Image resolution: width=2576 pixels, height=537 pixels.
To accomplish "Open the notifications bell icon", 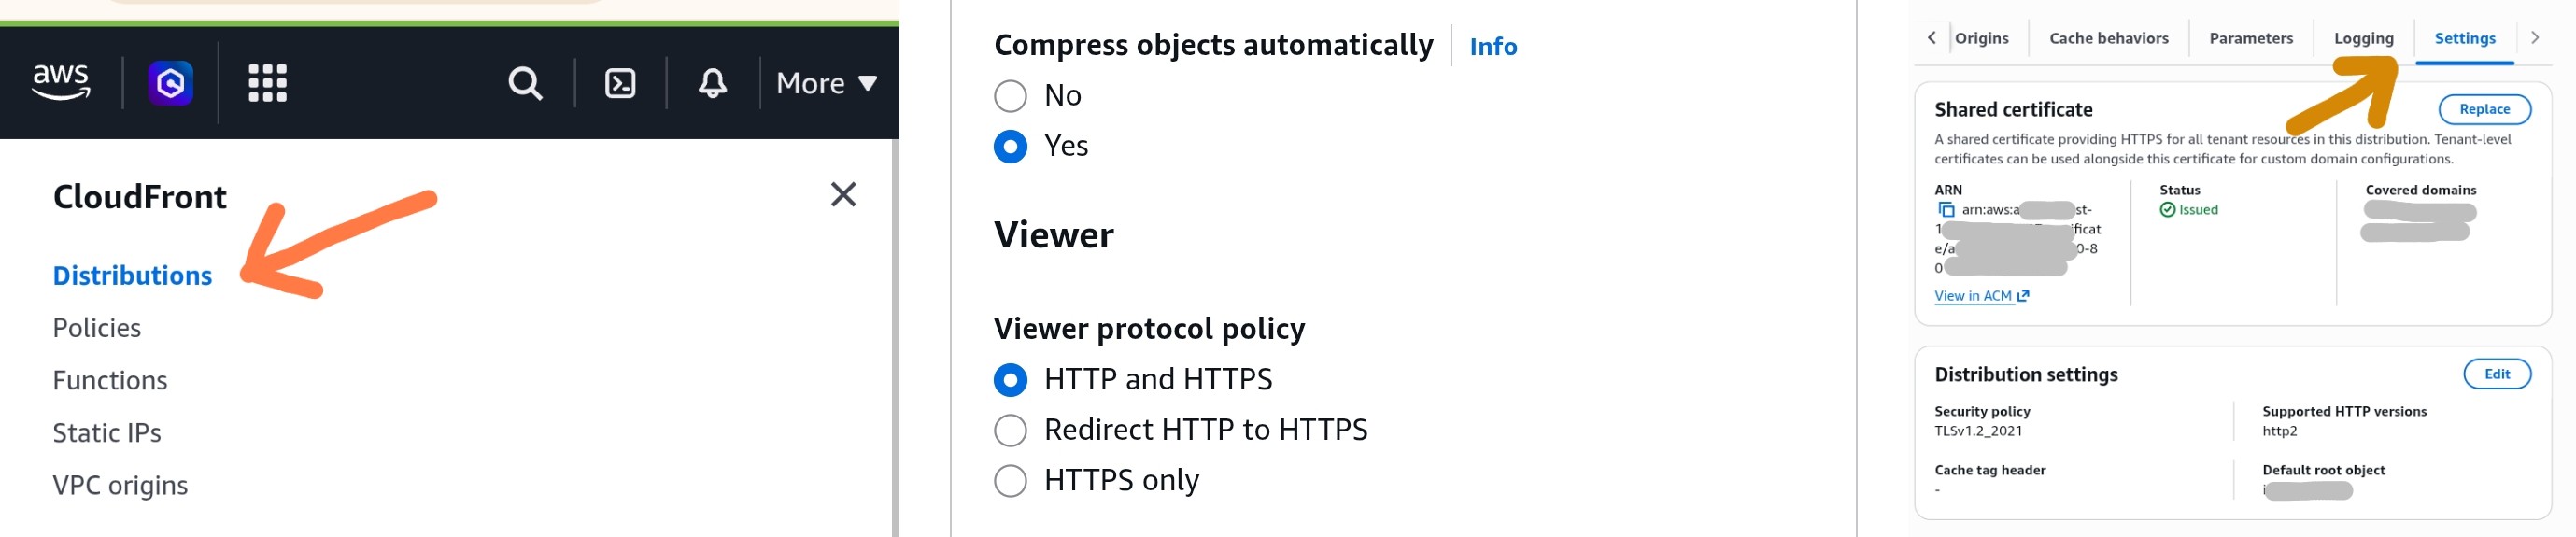I will (x=712, y=83).
